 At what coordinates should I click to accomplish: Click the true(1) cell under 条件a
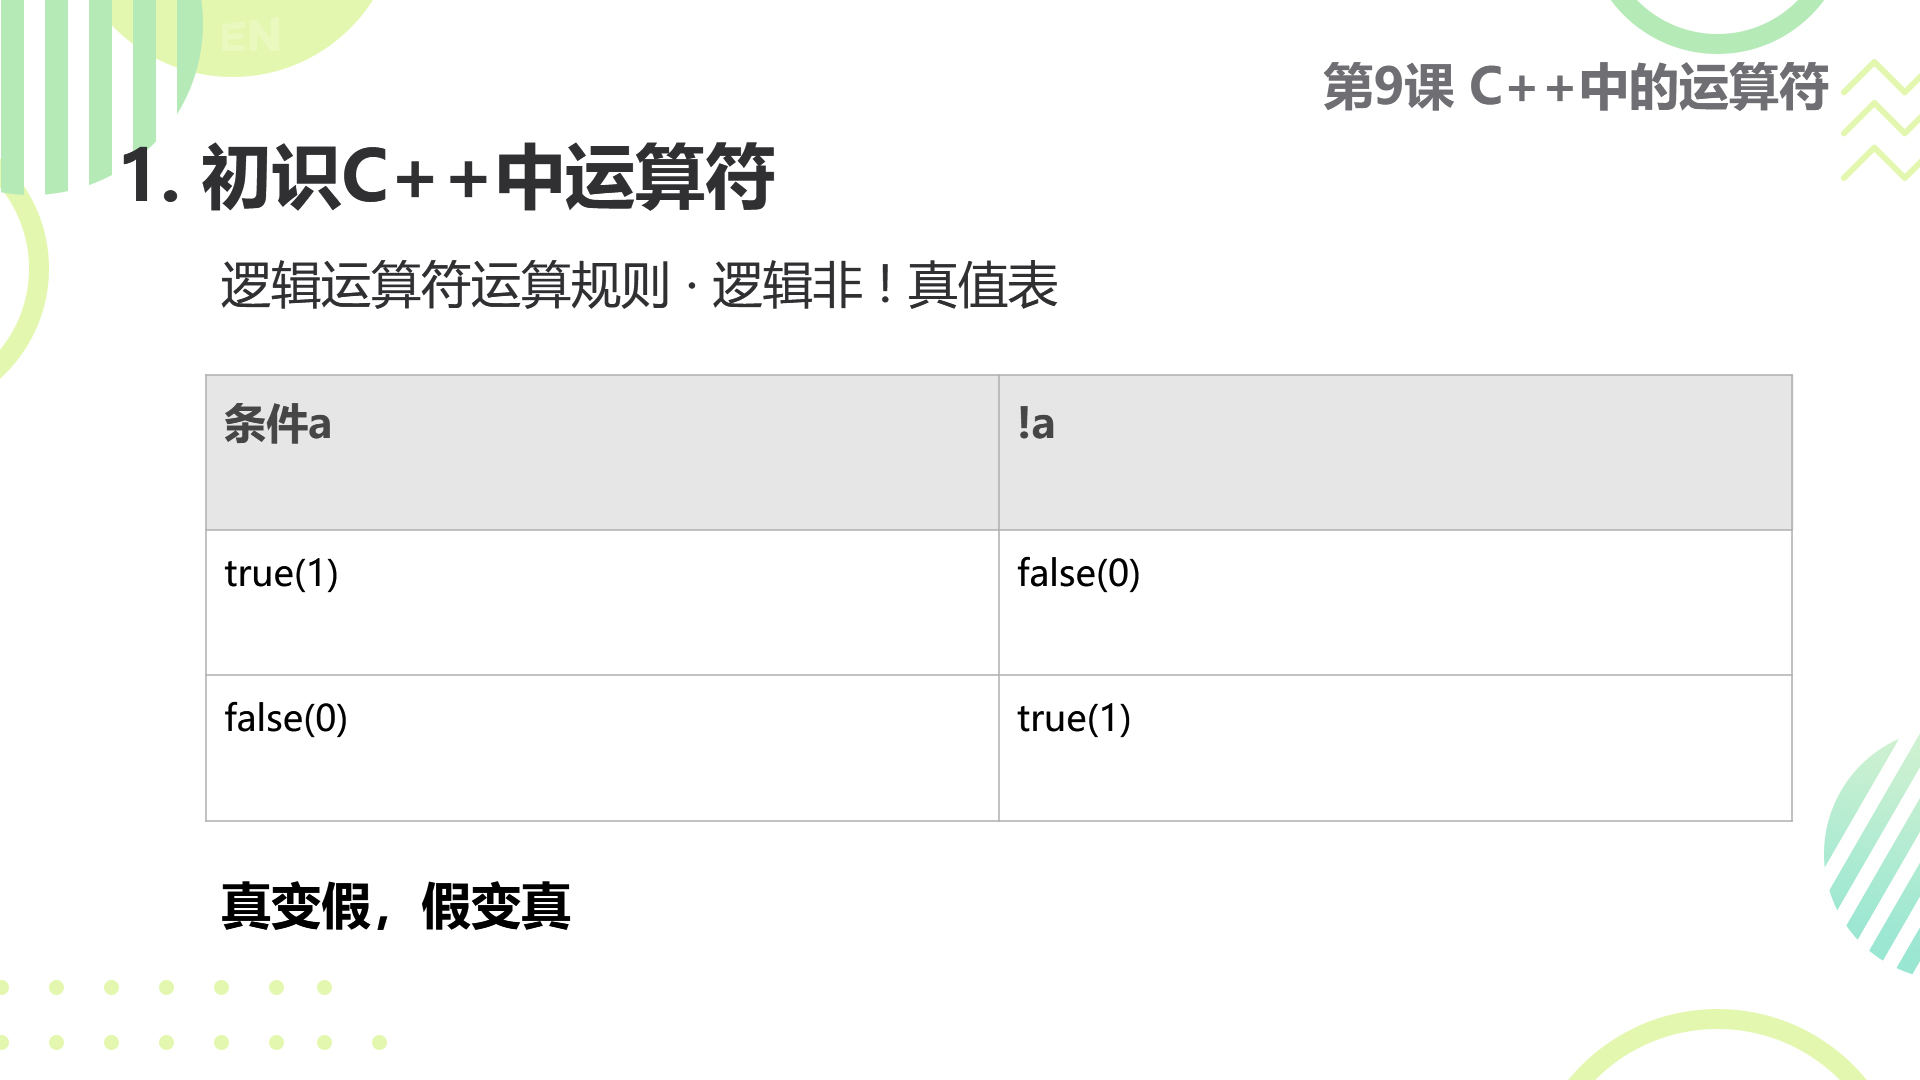coord(602,602)
